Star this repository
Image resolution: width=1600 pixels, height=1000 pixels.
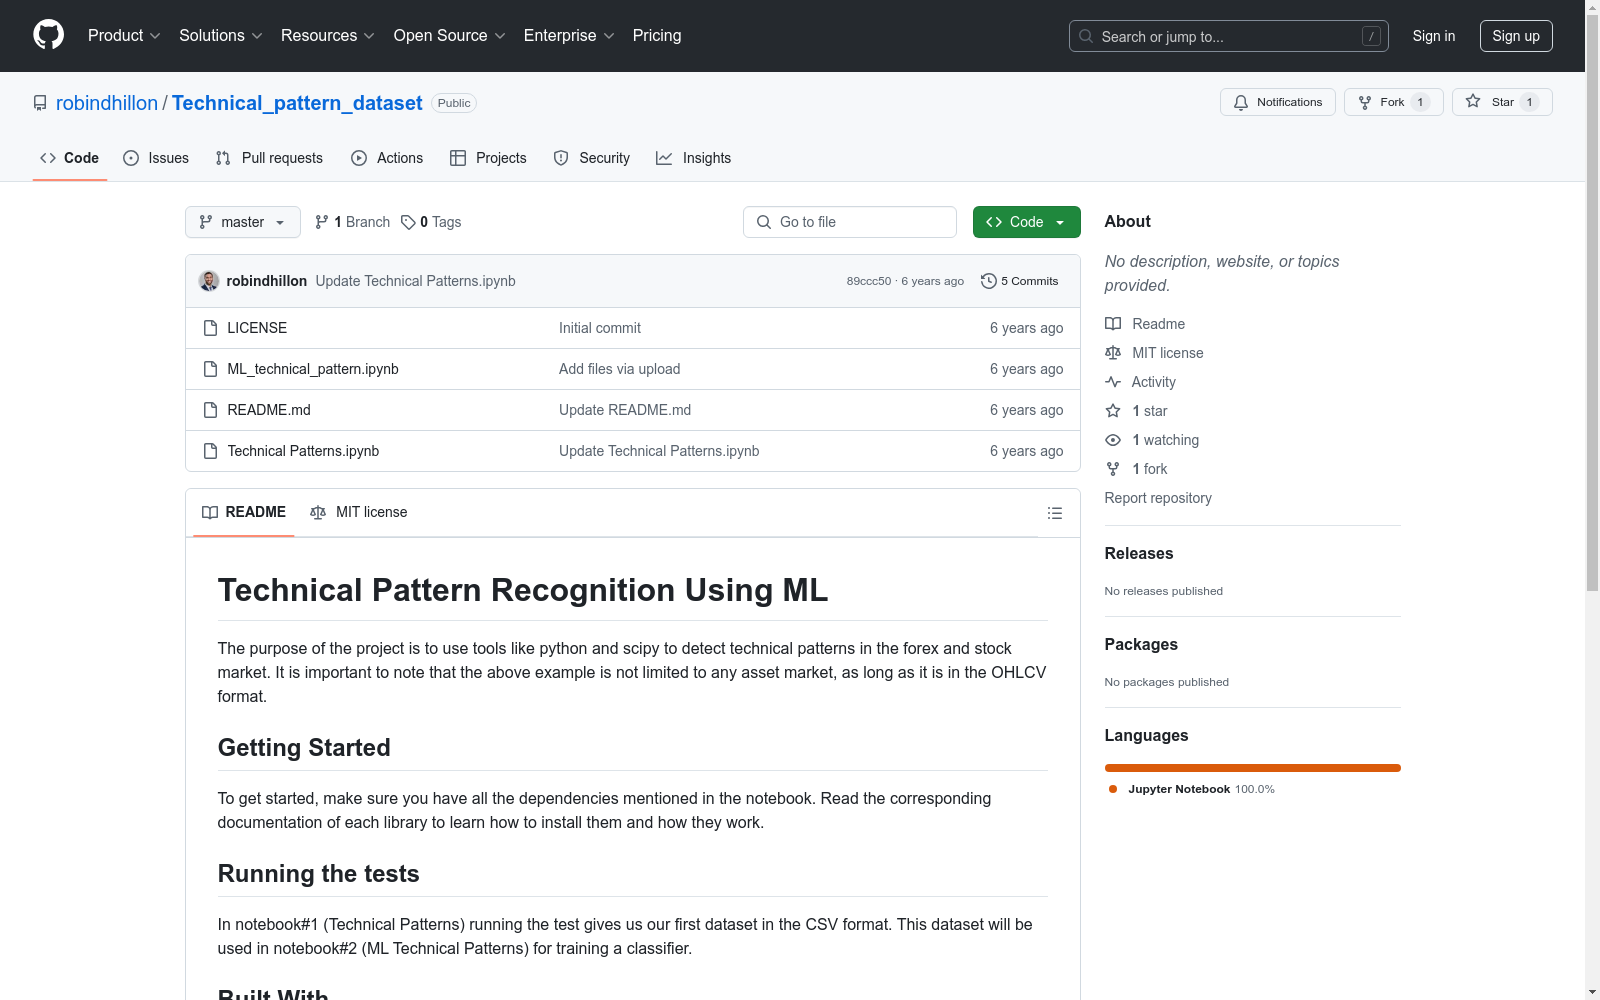(1502, 102)
